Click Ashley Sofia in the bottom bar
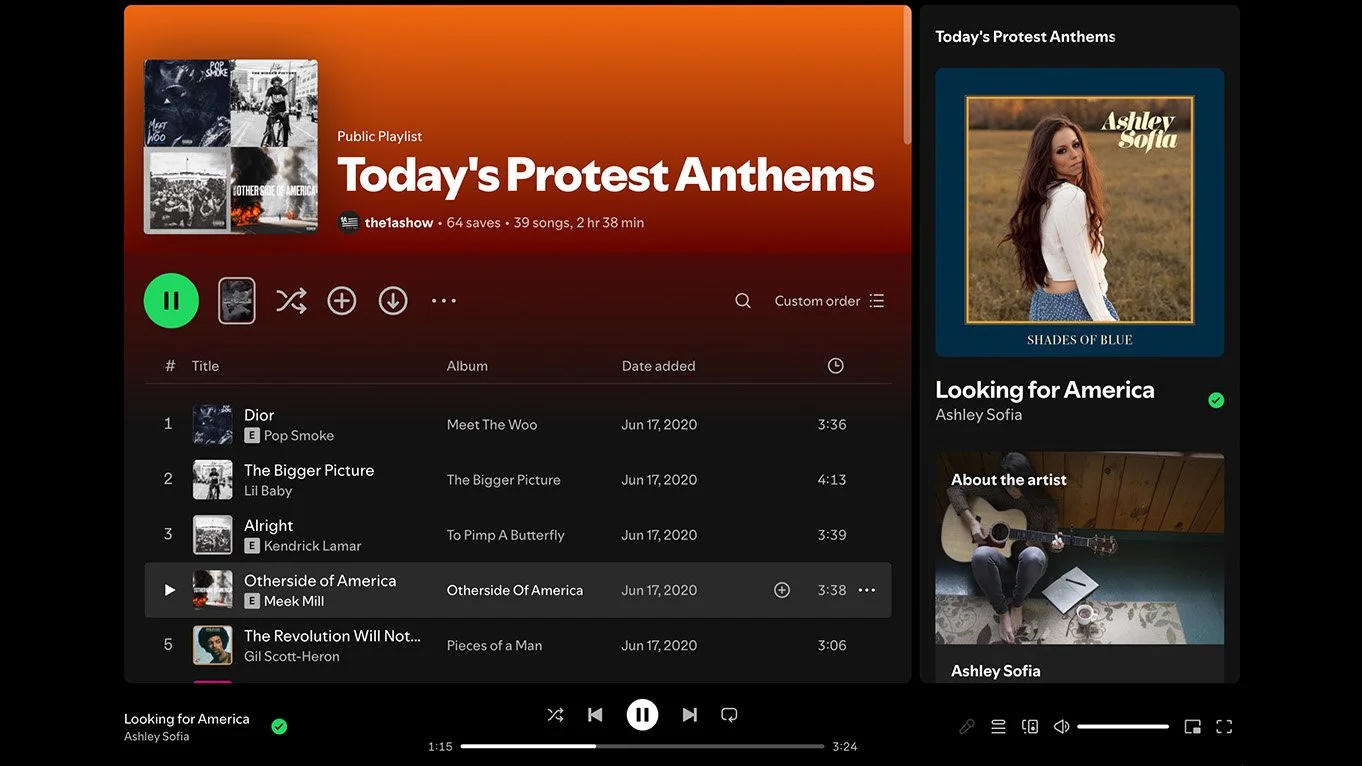The image size is (1362, 766). 157,737
